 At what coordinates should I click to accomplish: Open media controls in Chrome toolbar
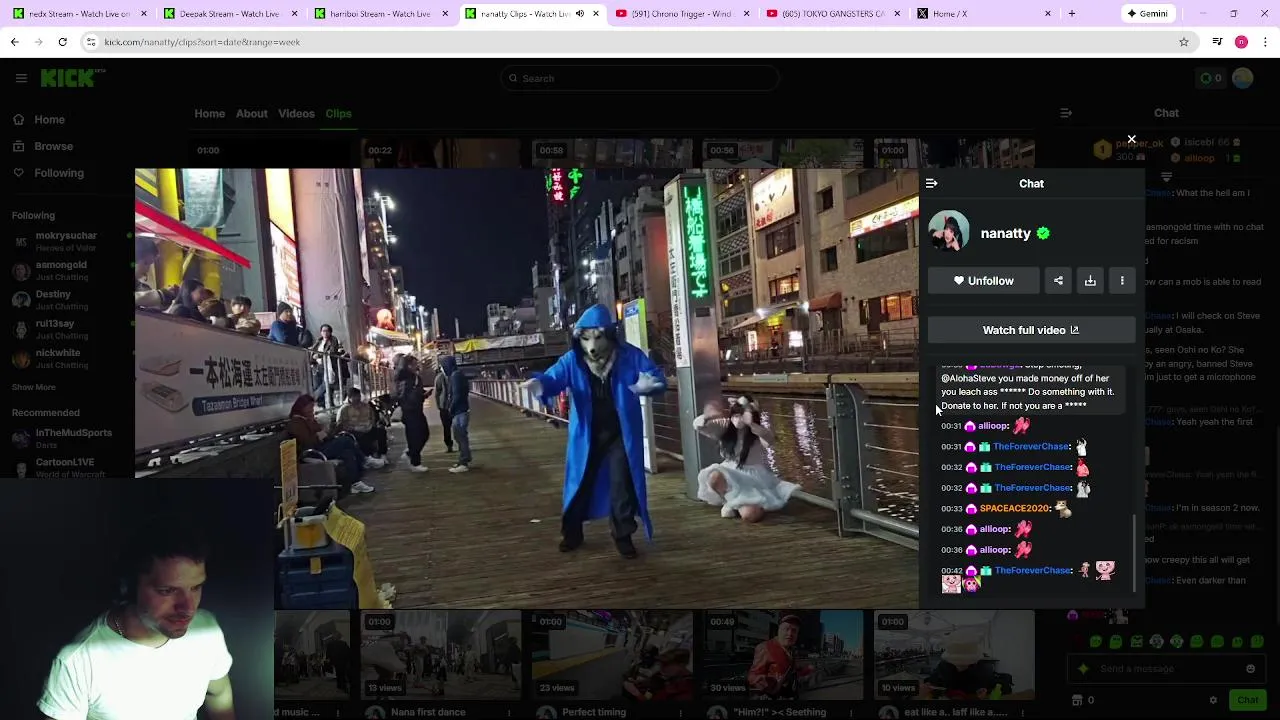tap(1217, 42)
